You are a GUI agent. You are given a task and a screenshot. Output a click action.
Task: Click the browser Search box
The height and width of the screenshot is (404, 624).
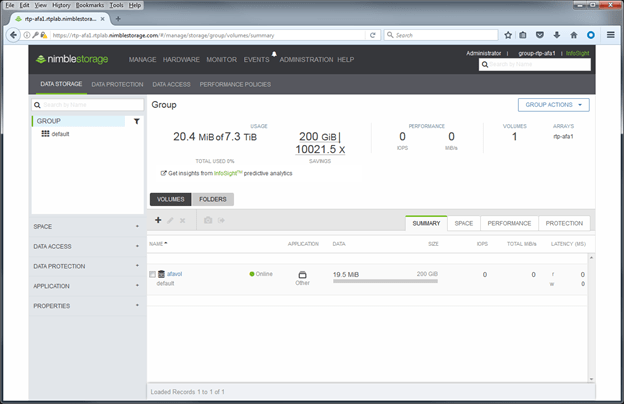pyautogui.click(x=441, y=35)
